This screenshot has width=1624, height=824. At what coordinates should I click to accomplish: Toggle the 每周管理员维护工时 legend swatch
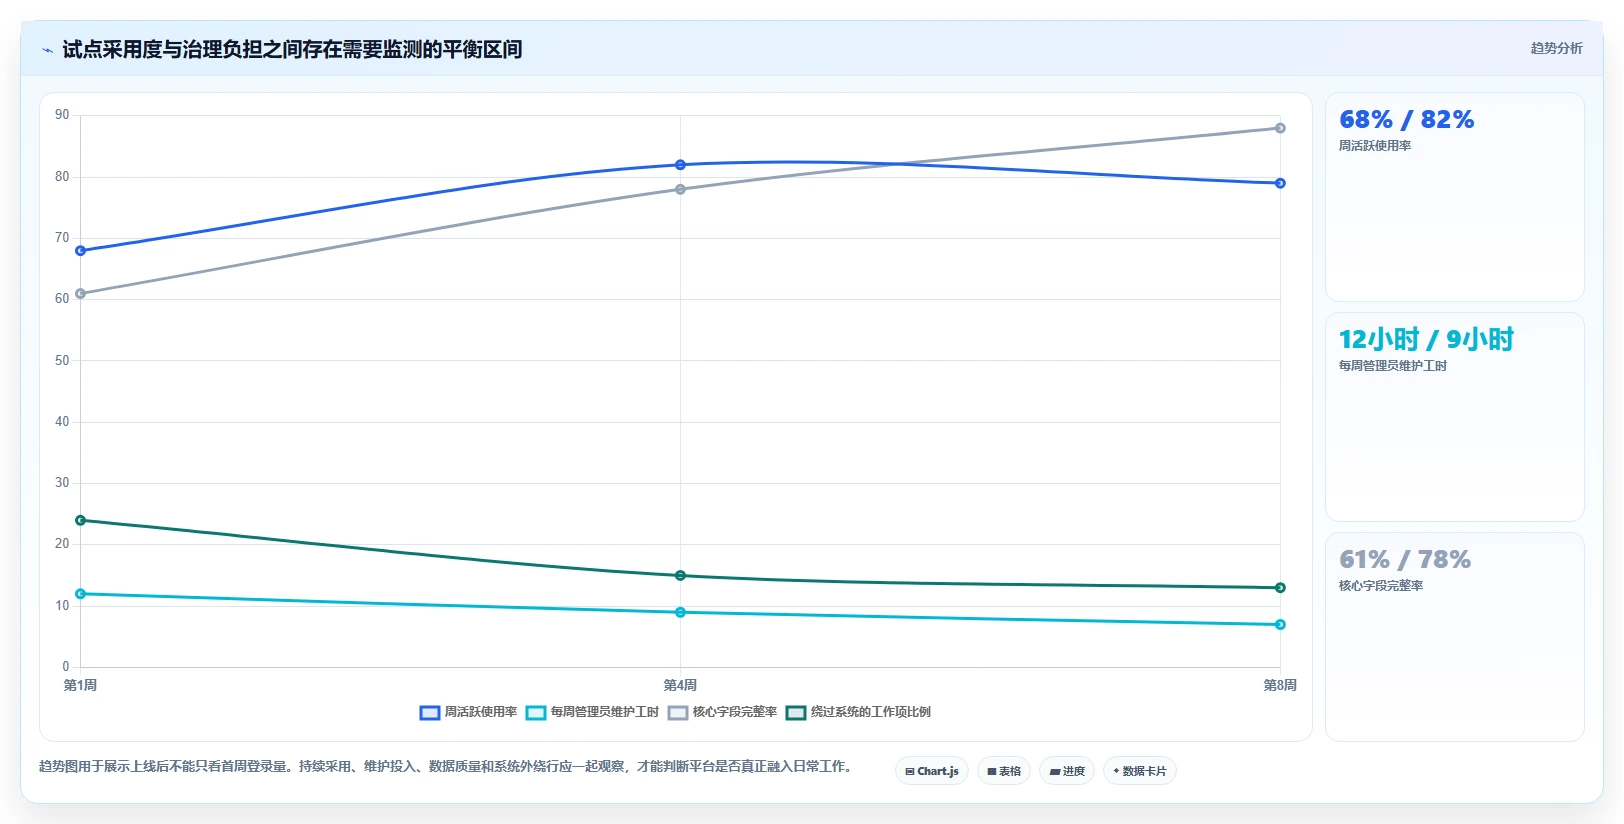coord(536,713)
